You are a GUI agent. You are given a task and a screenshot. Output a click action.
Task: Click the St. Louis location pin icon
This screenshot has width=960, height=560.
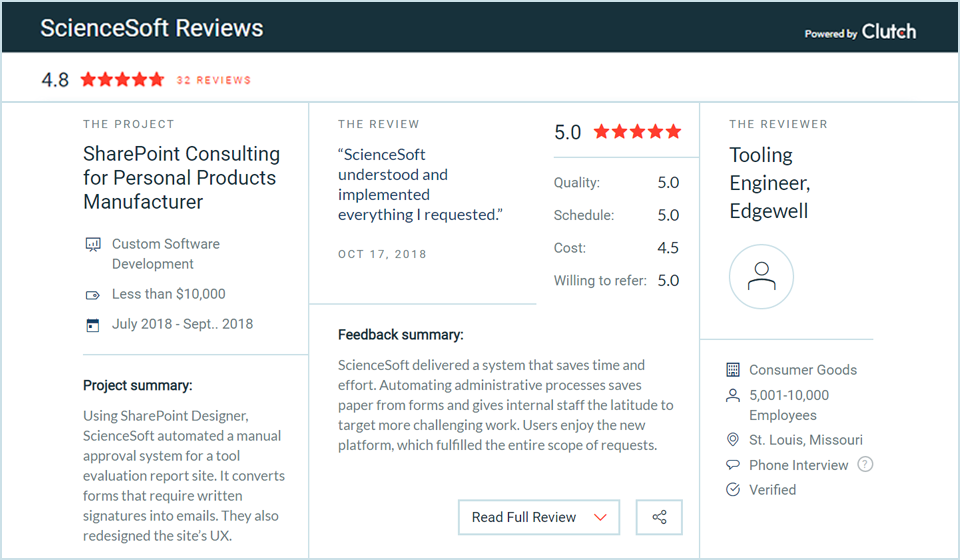coord(733,441)
